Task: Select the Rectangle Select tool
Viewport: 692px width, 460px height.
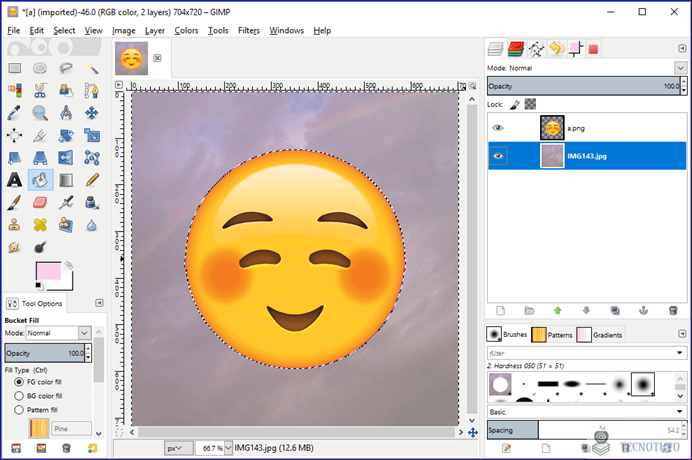Action: pos(15,68)
